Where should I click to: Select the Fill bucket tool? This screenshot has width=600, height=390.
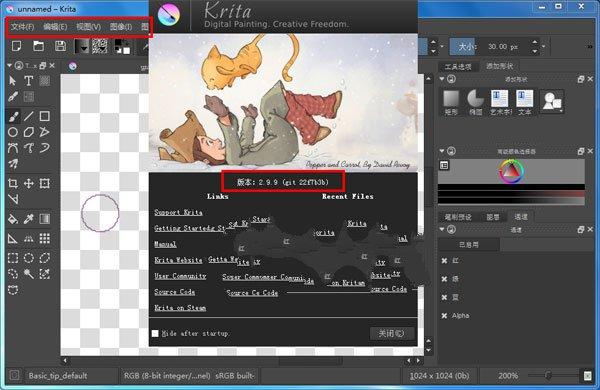point(13,219)
